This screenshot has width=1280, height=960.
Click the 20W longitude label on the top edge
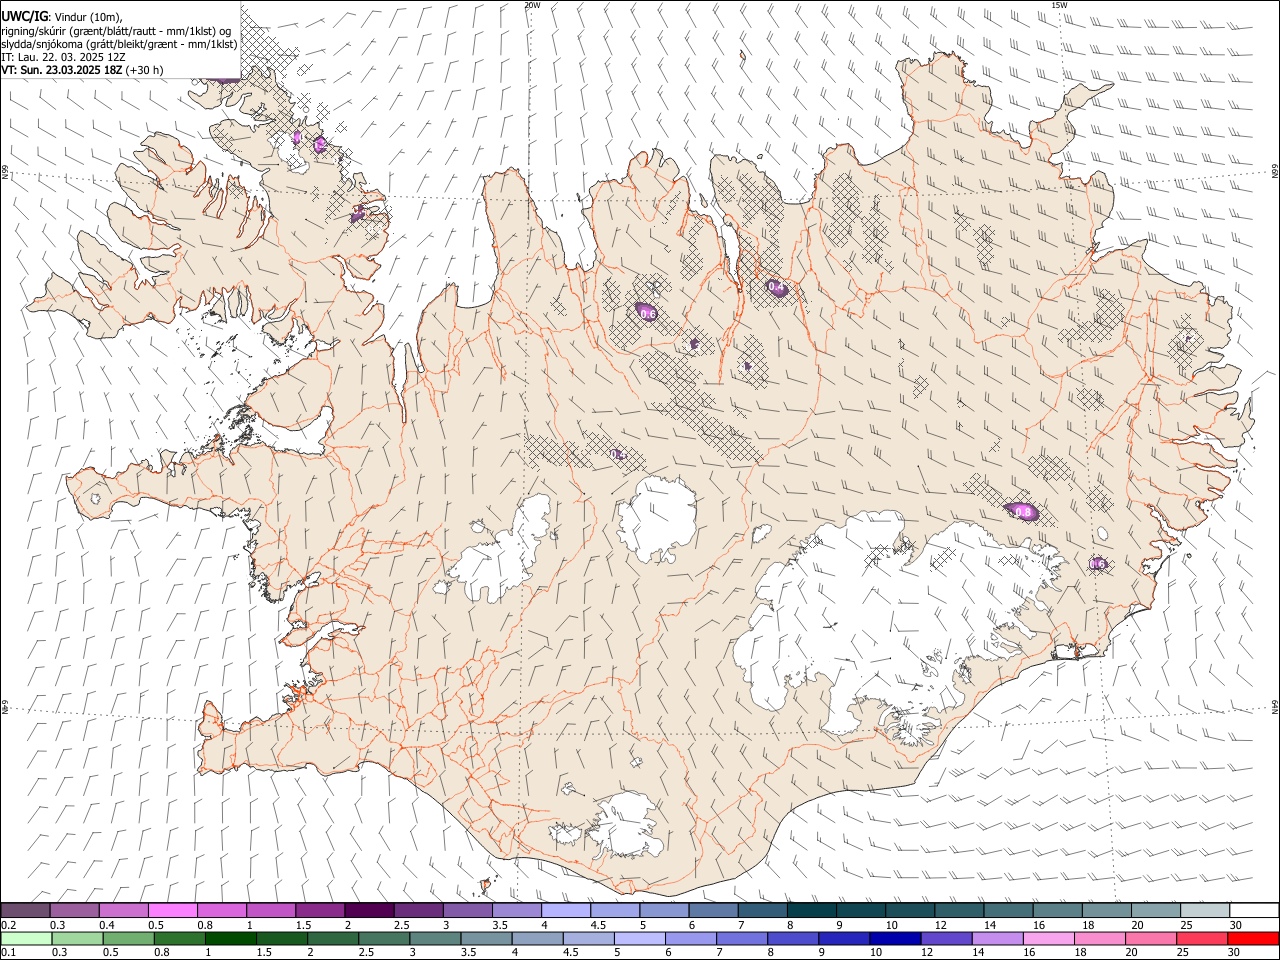(x=532, y=5)
